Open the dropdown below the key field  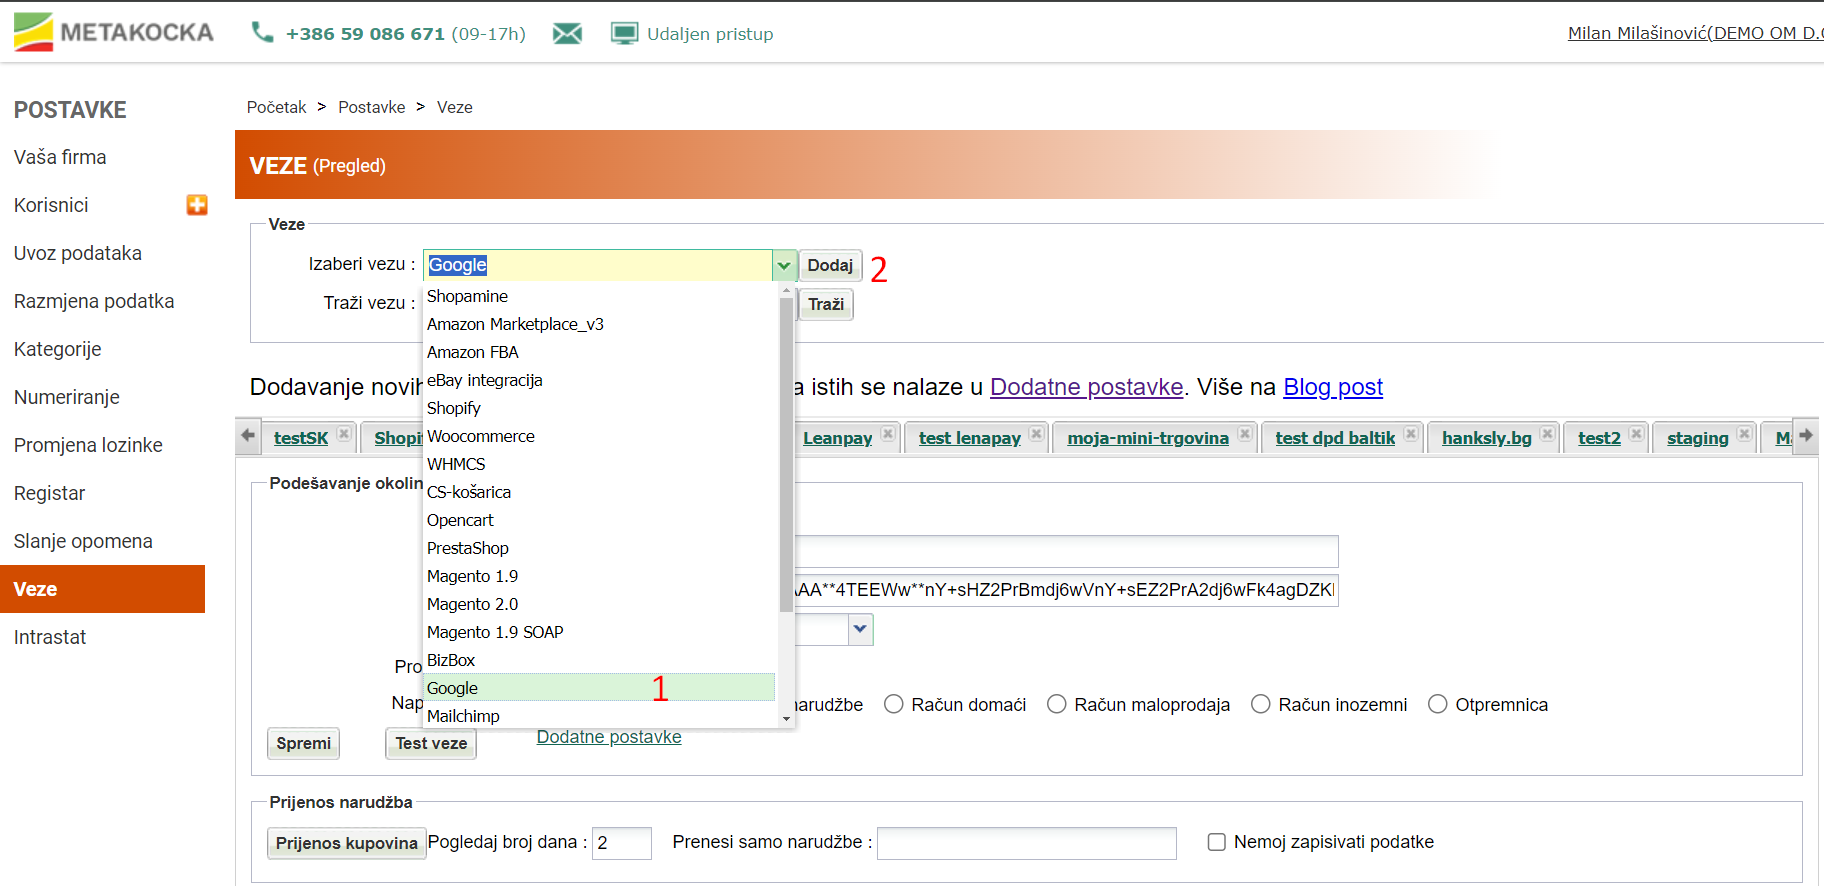click(860, 629)
